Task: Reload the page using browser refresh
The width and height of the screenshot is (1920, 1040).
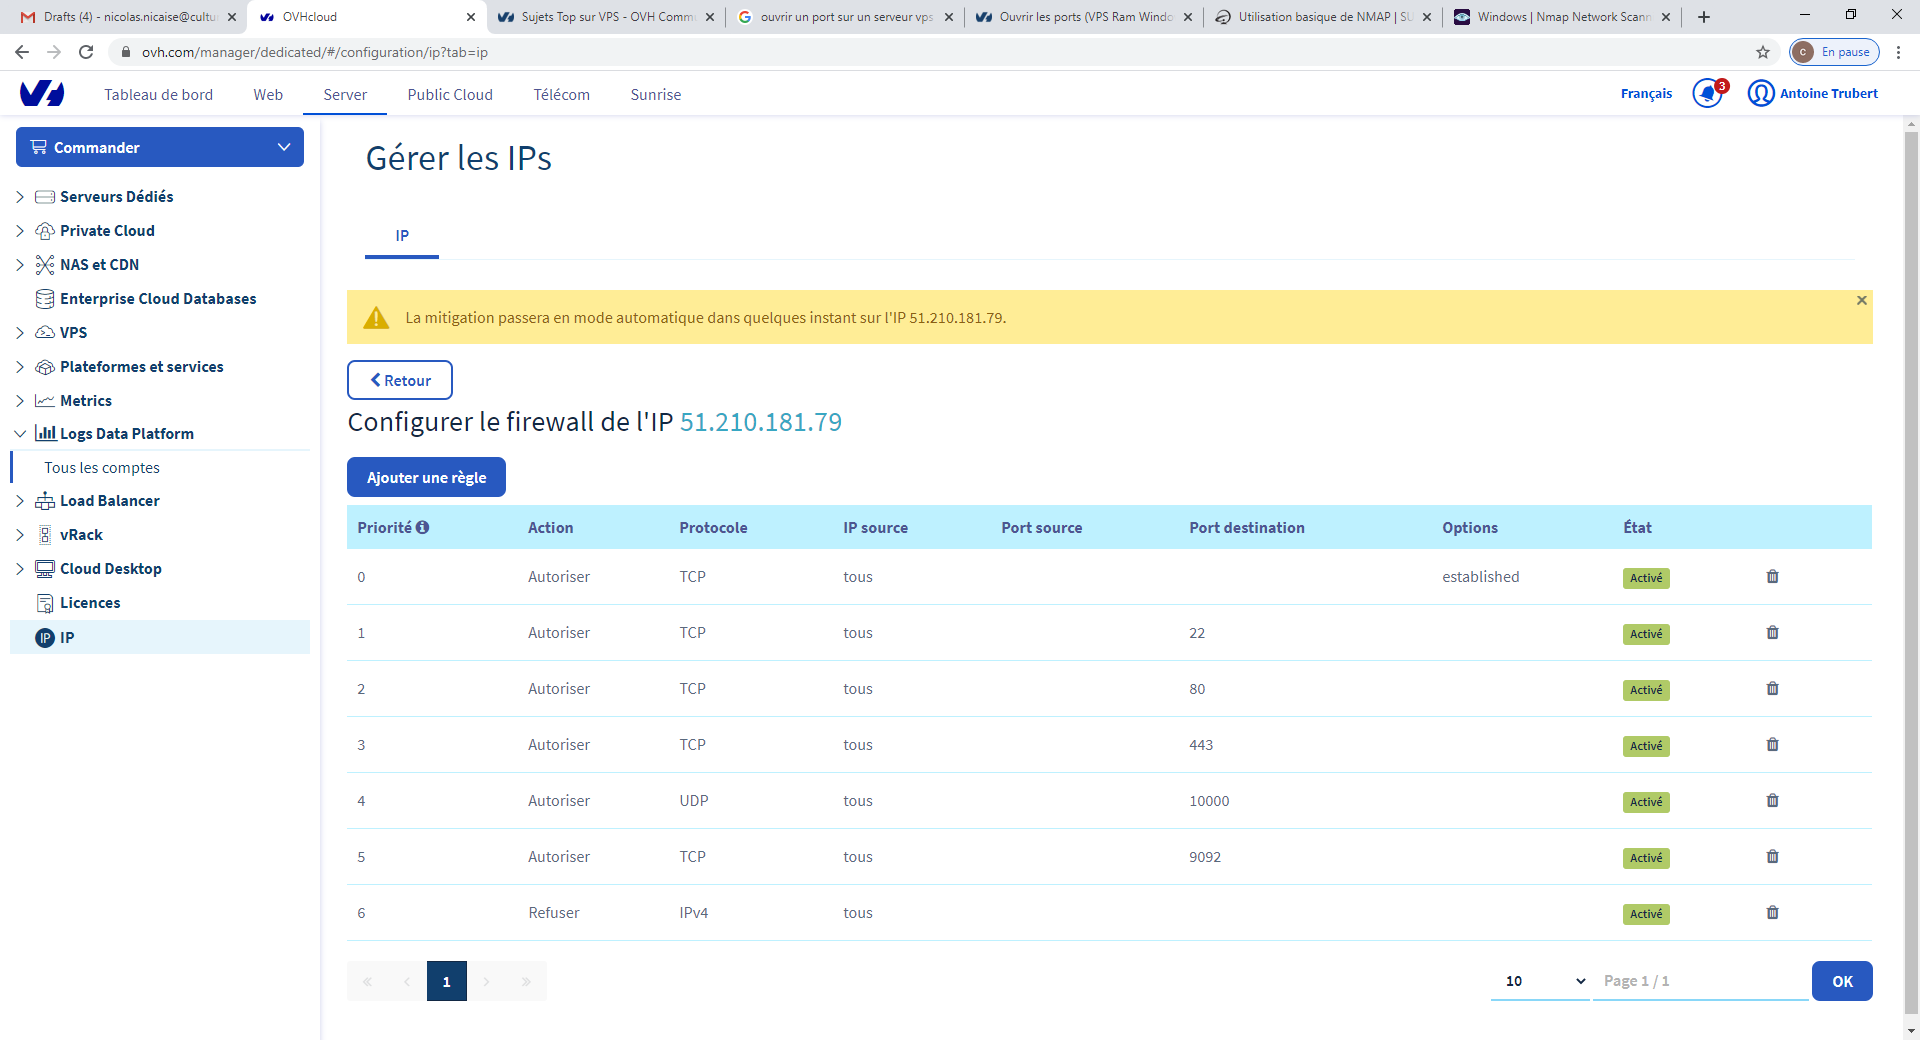Action: click(86, 52)
